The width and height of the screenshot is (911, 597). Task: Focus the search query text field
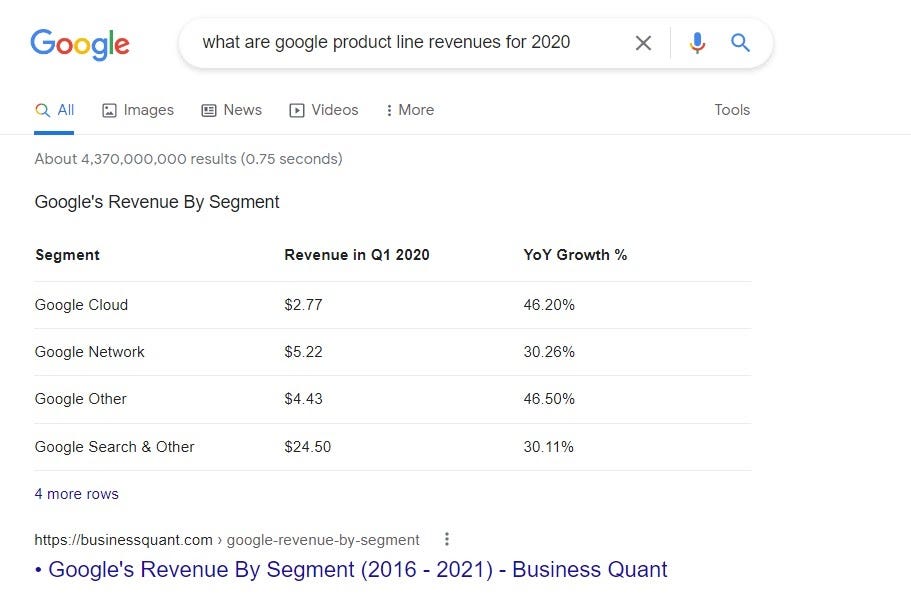(386, 42)
